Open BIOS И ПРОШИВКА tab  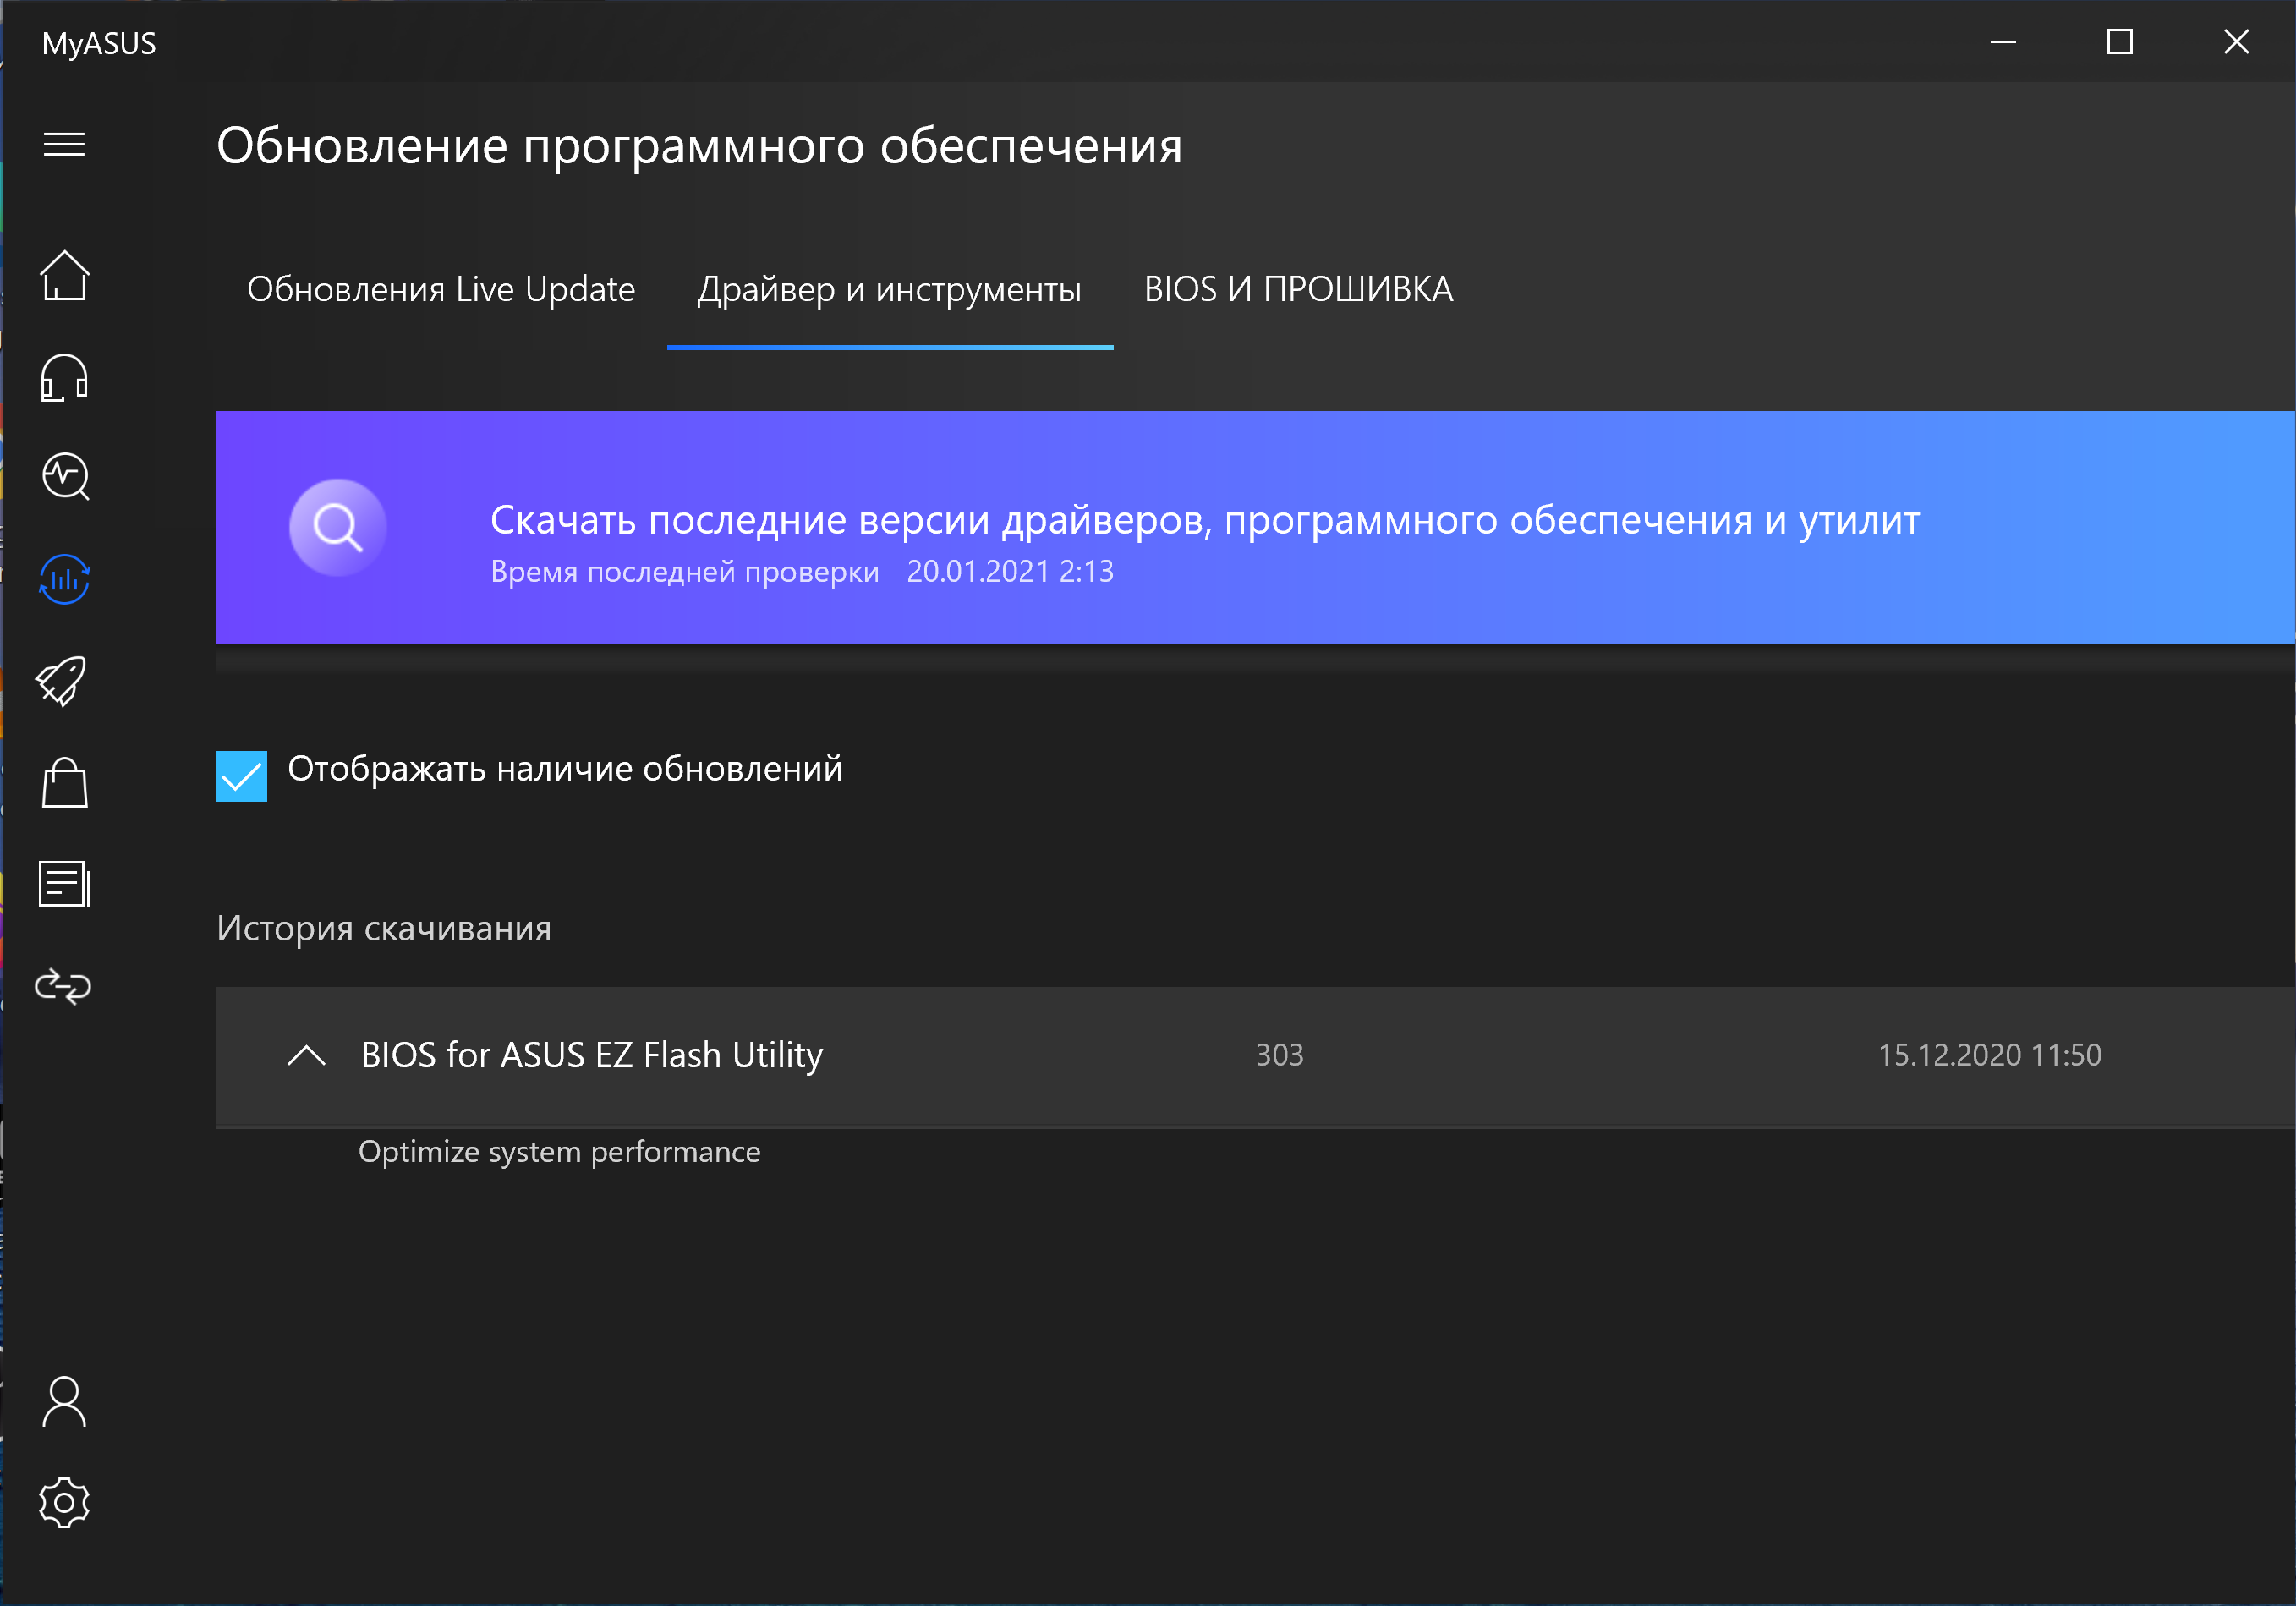(x=1298, y=289)
